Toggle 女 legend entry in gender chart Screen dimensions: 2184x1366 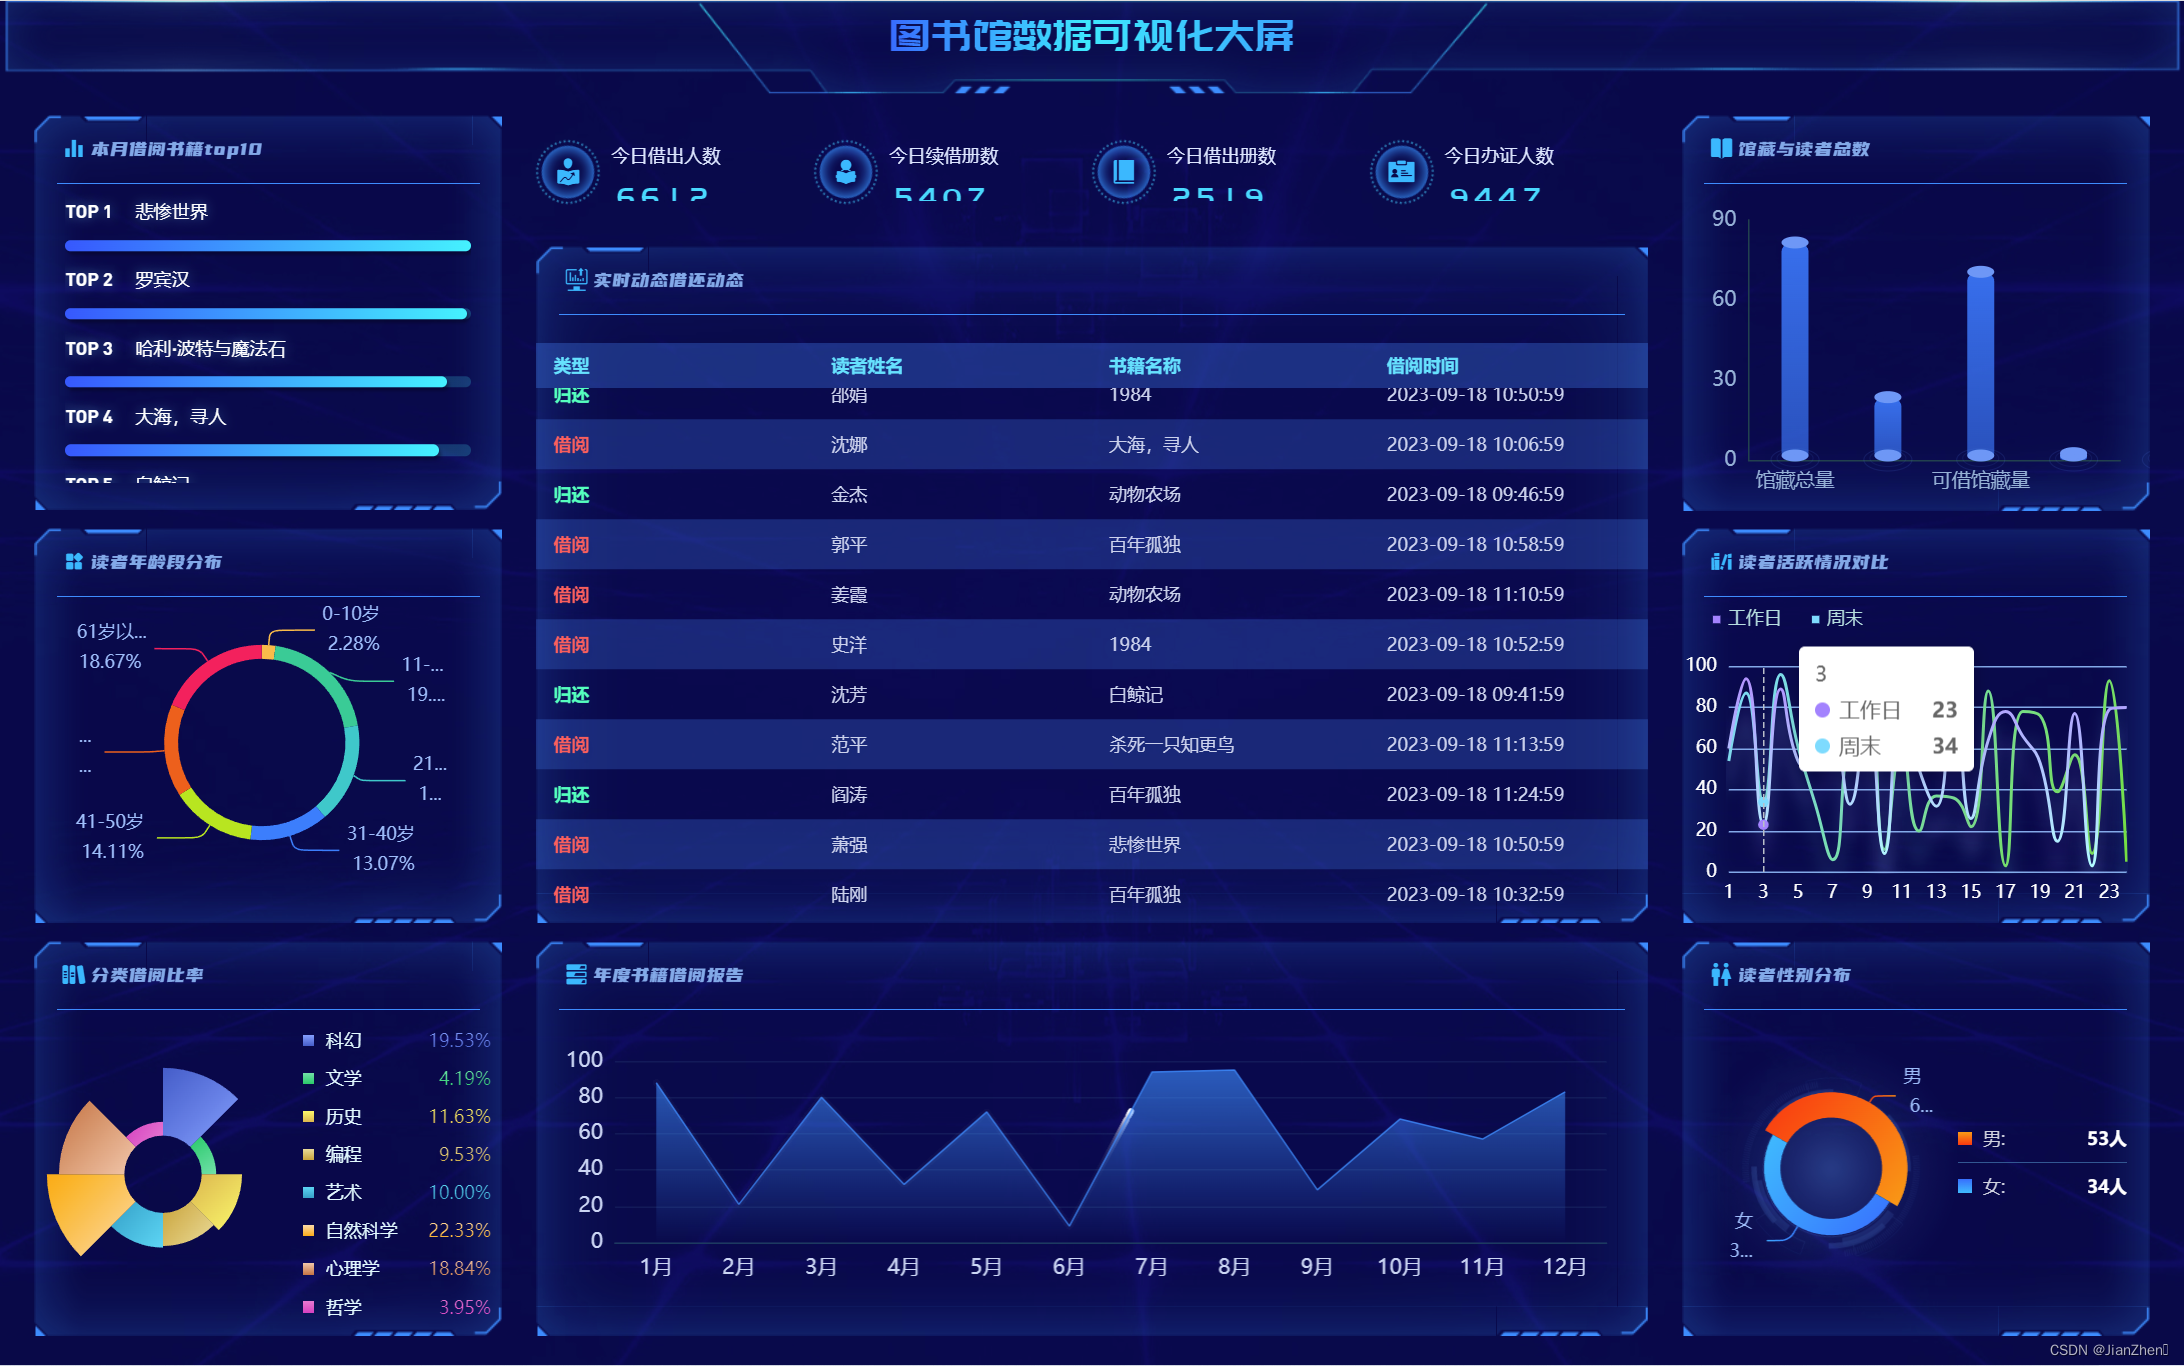click(1982, 1187)
